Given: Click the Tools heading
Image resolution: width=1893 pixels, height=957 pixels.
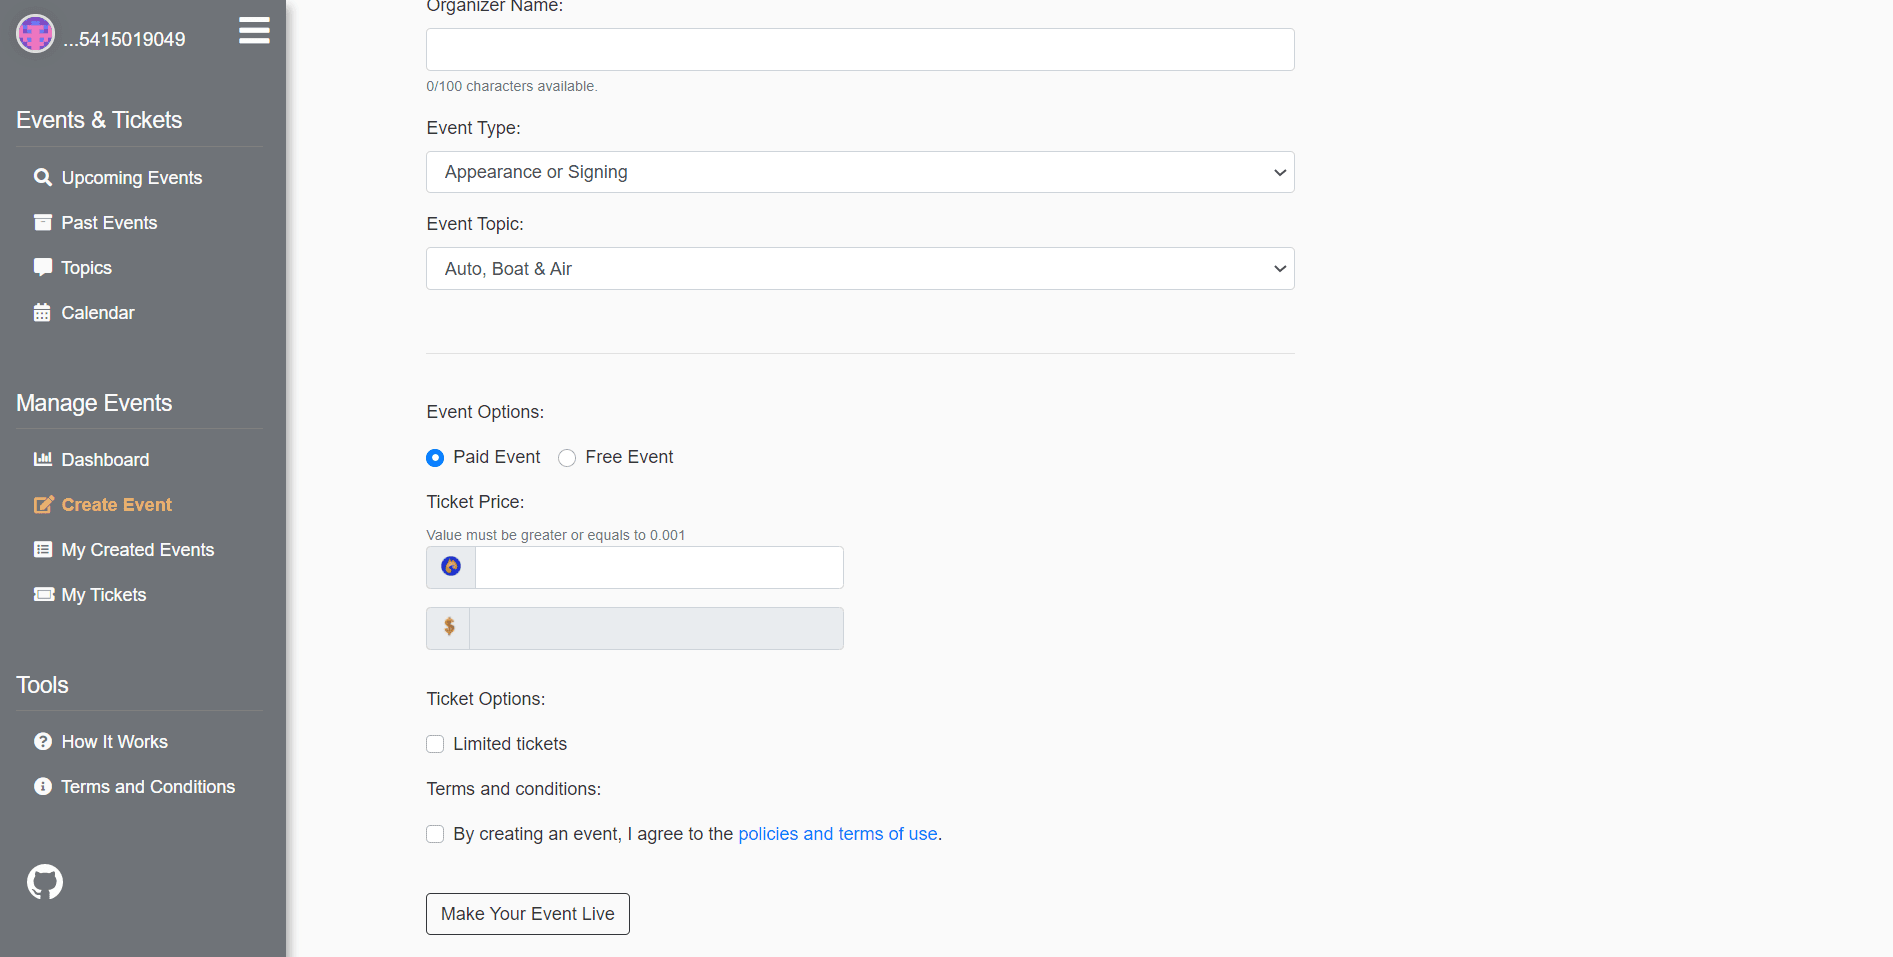Looking at the screenshot, I should click(42, 685).
